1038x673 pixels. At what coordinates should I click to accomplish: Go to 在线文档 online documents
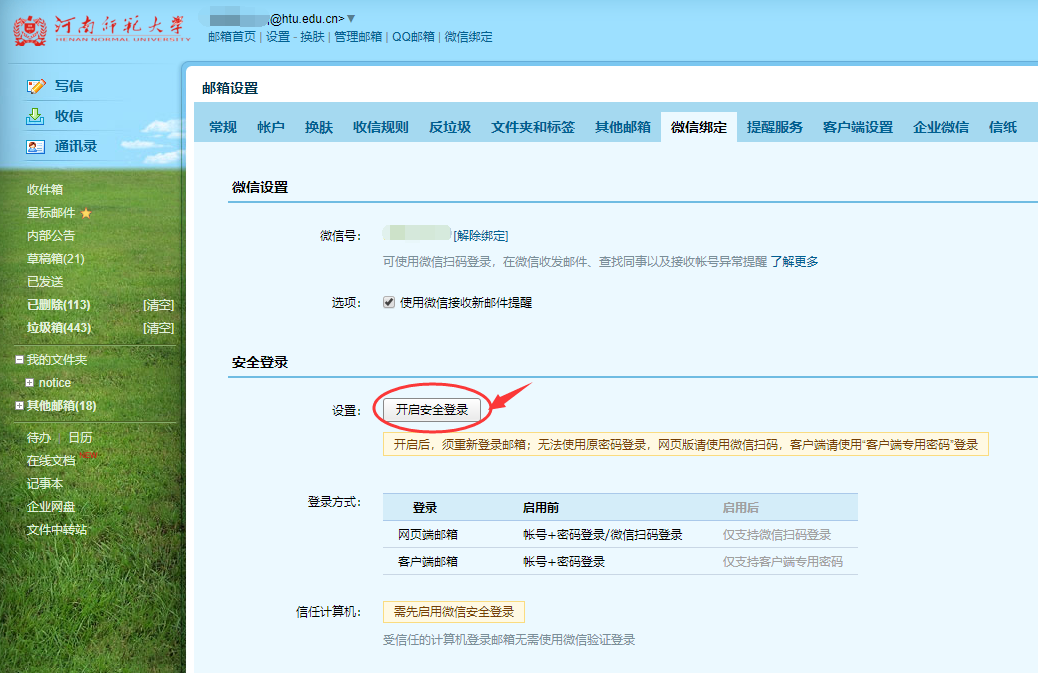[51, 461]
